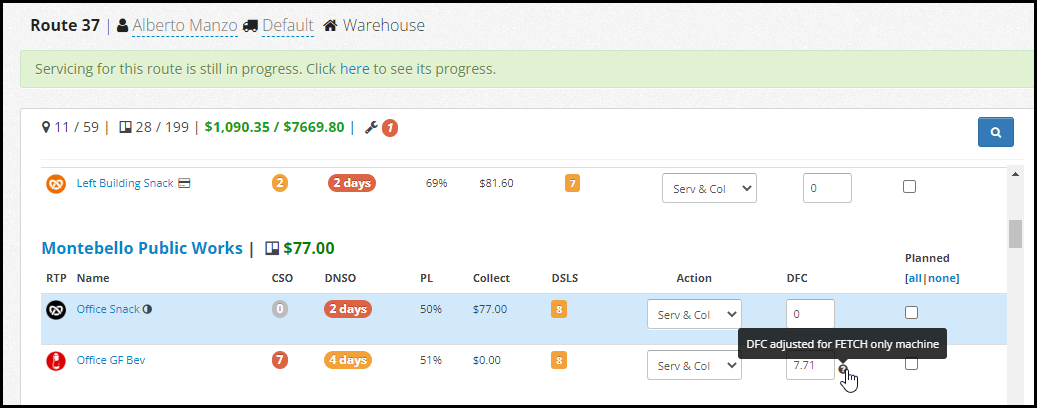The width and height of the screenshot is (1037, 408).
Task: Tick the Planned checkbox for Office Snack
Action: tap(909, 313)
